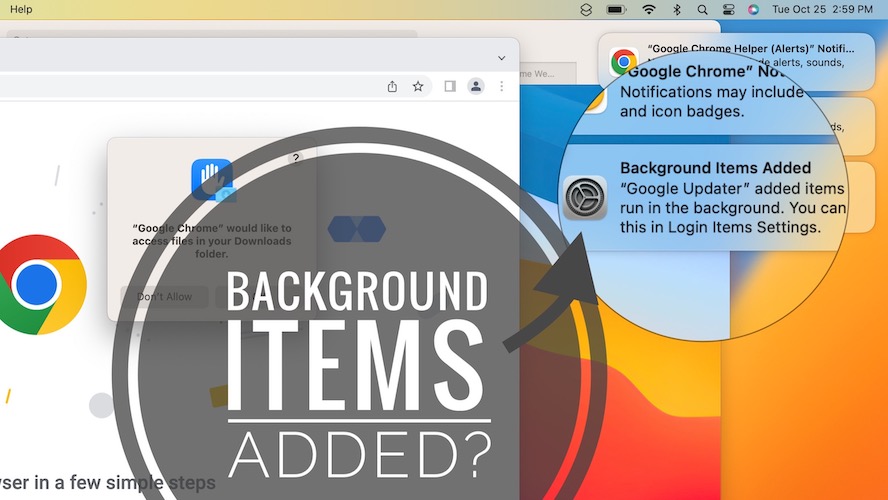Launch Siri from the menu bar
888x500 pixels.
click(753, 9)
